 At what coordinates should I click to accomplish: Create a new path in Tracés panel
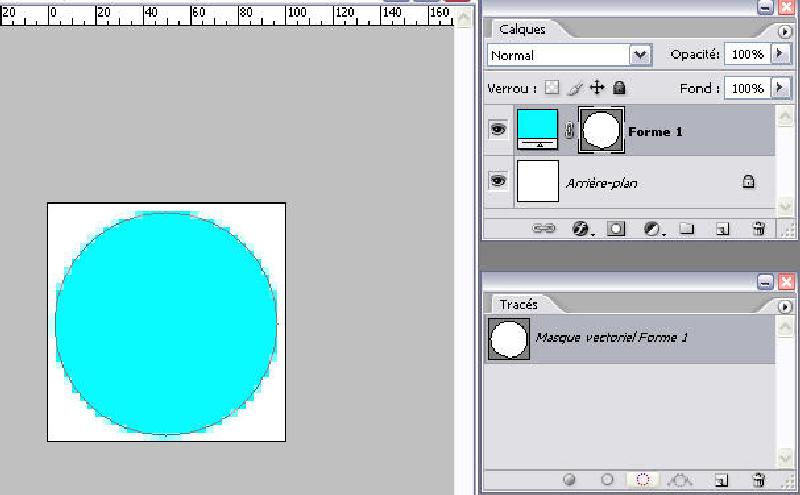pyautogui.click(x=721, y=480)
